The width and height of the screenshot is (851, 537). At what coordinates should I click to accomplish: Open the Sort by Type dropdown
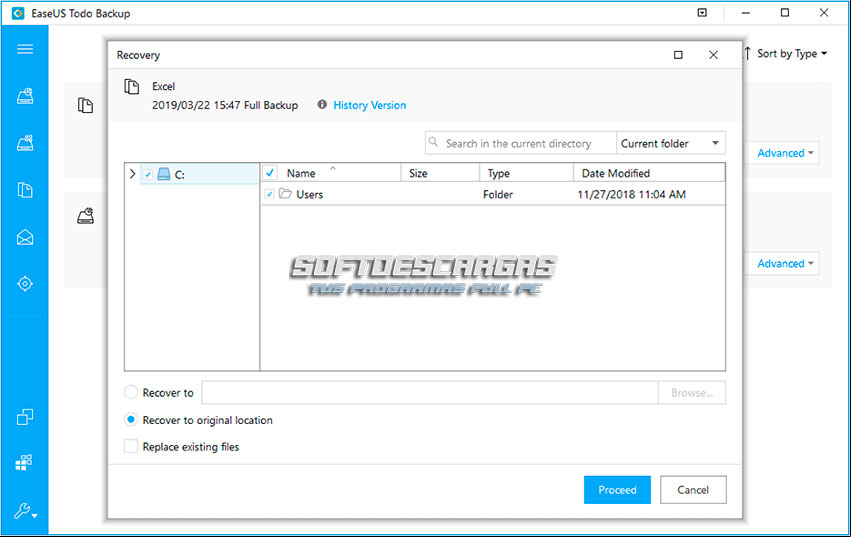[x=792, y=53]
